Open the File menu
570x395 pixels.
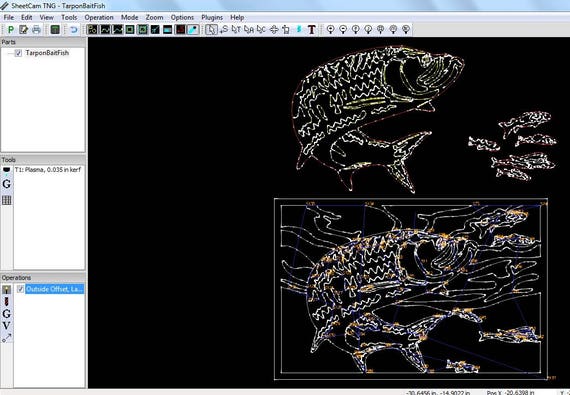[8, 17]
